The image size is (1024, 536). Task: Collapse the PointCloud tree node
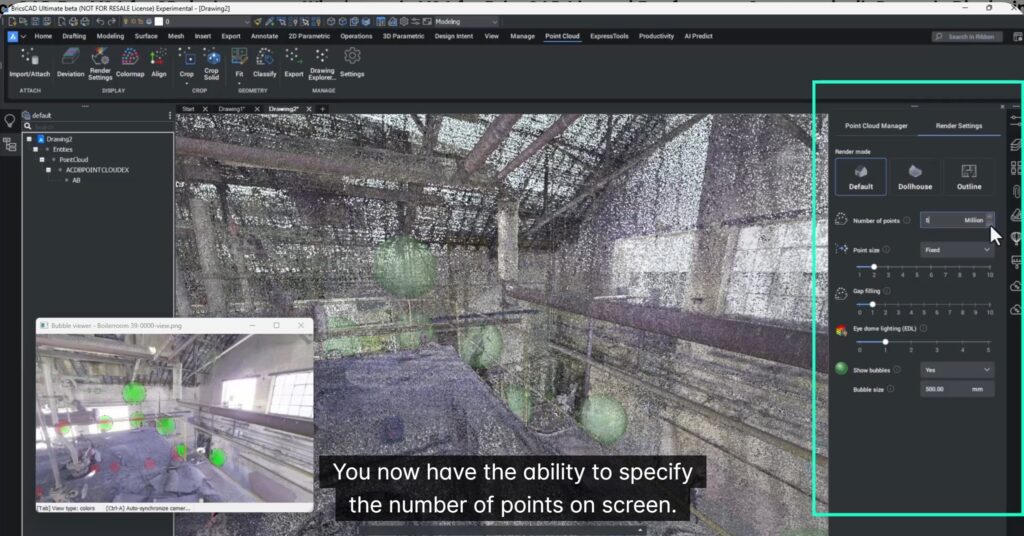click(42, 160)
